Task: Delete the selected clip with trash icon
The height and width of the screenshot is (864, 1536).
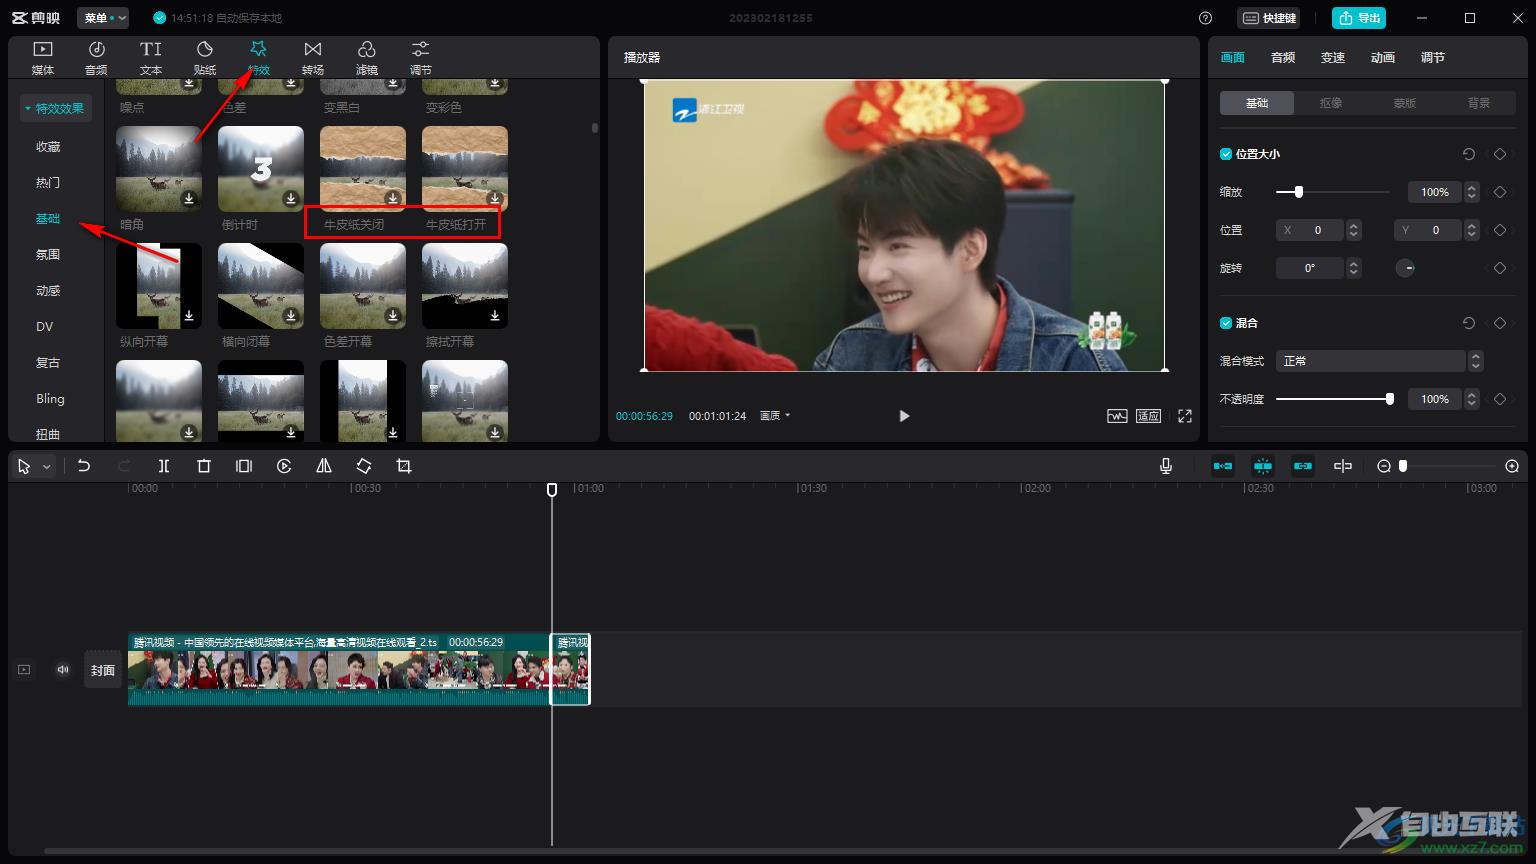Action: pyautogui.click(x=204, y=466)
